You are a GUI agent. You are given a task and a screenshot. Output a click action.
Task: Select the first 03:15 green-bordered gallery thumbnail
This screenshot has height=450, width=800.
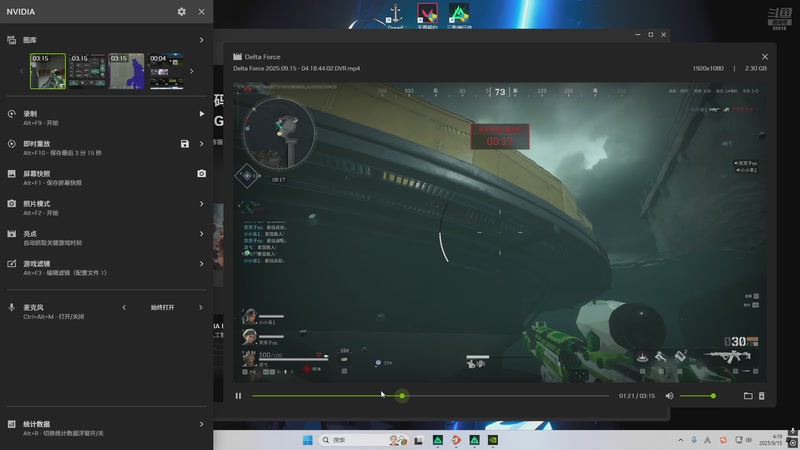pos(48,71)
